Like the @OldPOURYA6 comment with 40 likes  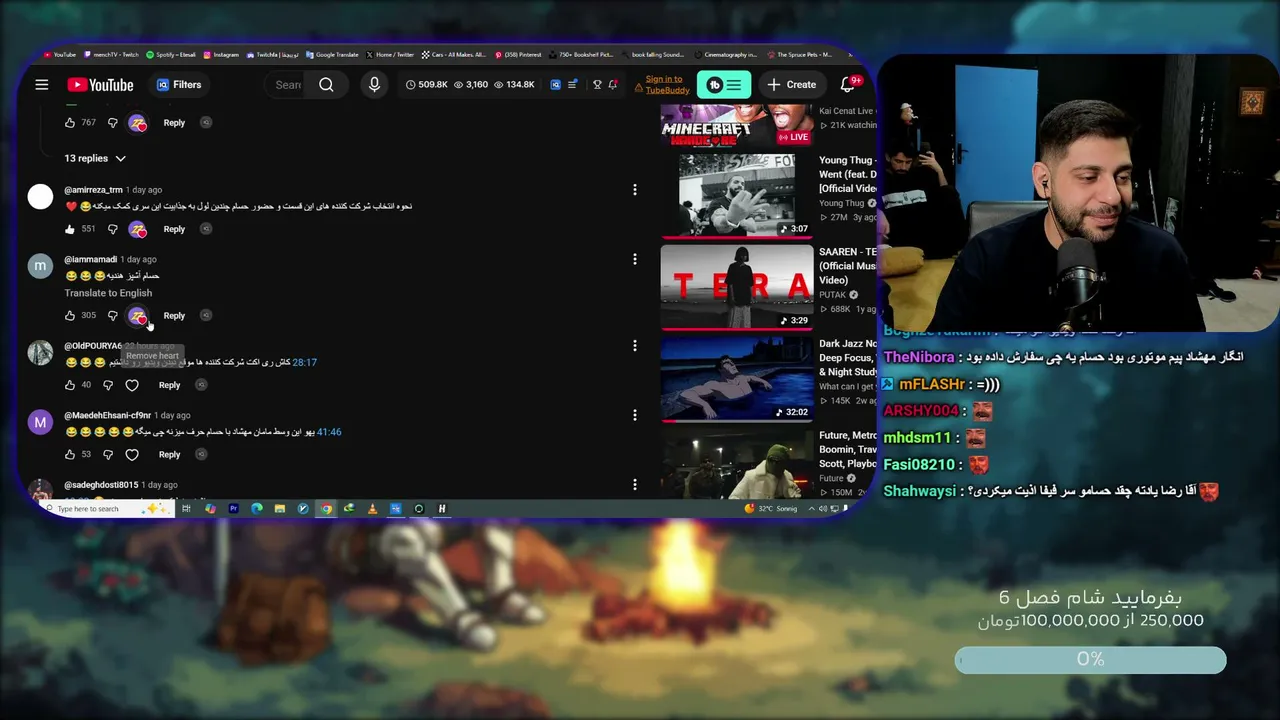click(70, 385)
